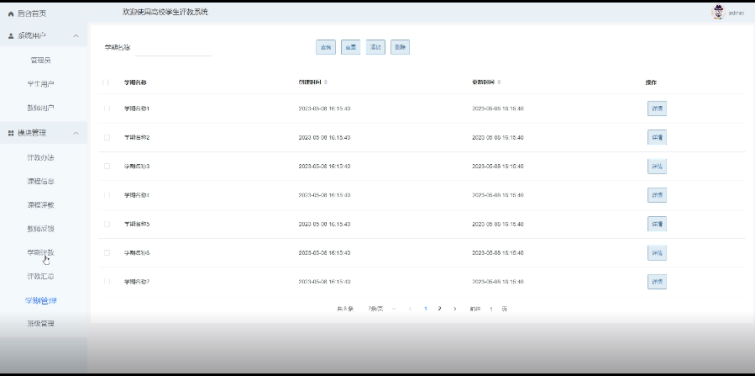
Task: Open 详情 for row 学期名称2
Action: pyautogui.click(x=657, y=137)
